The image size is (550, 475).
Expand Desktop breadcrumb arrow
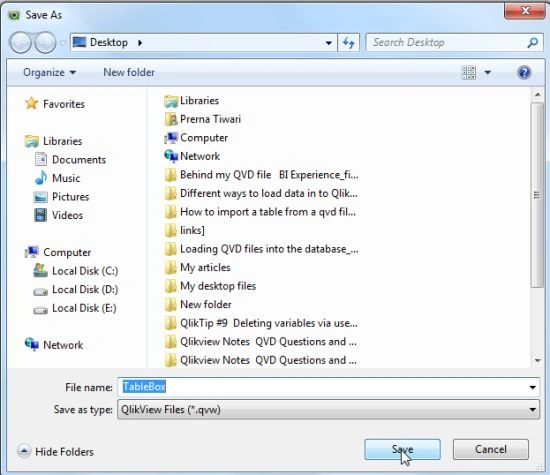140,43
